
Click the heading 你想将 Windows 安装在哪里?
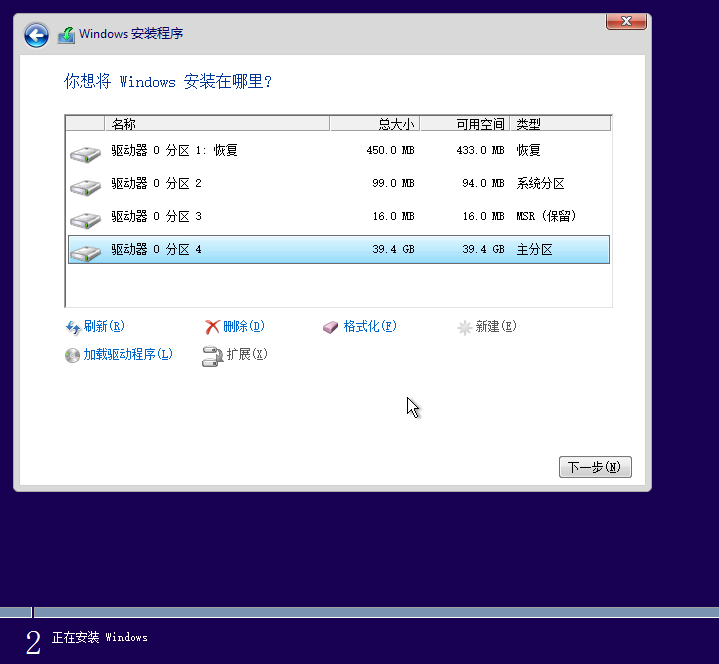click(168, 82)
